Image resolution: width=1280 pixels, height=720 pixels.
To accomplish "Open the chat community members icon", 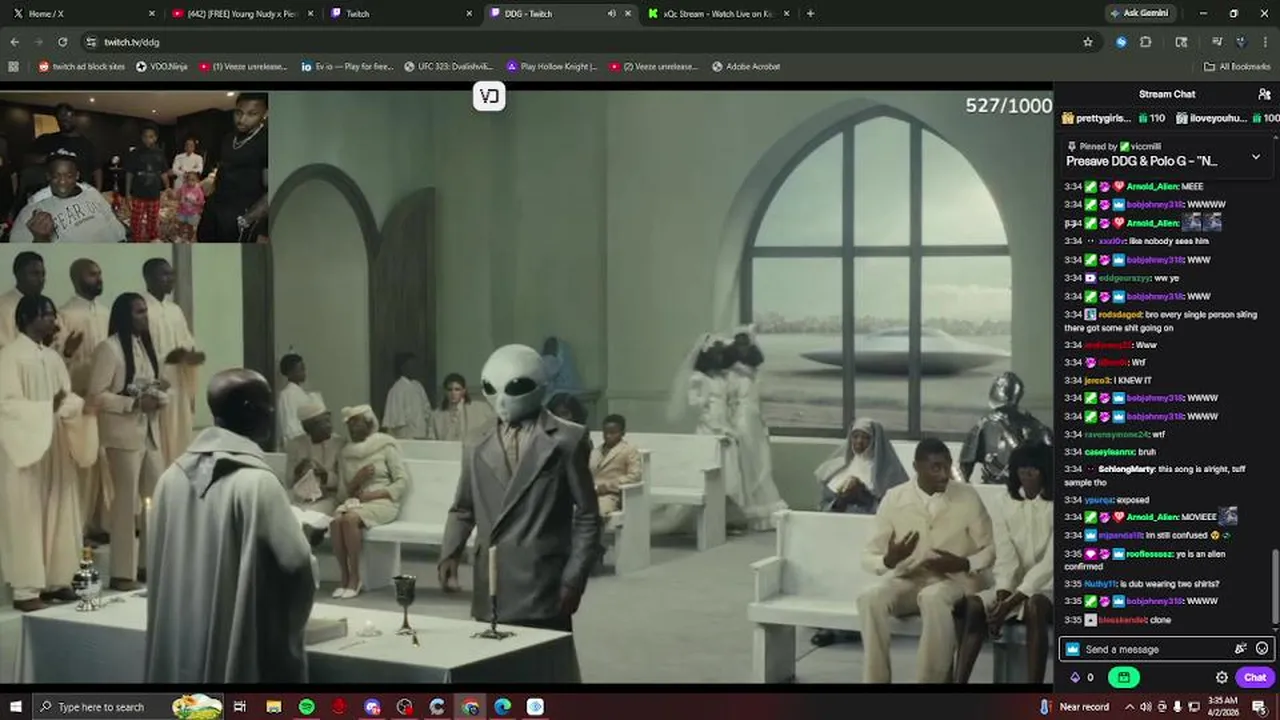I will (x=1264, y=94).
